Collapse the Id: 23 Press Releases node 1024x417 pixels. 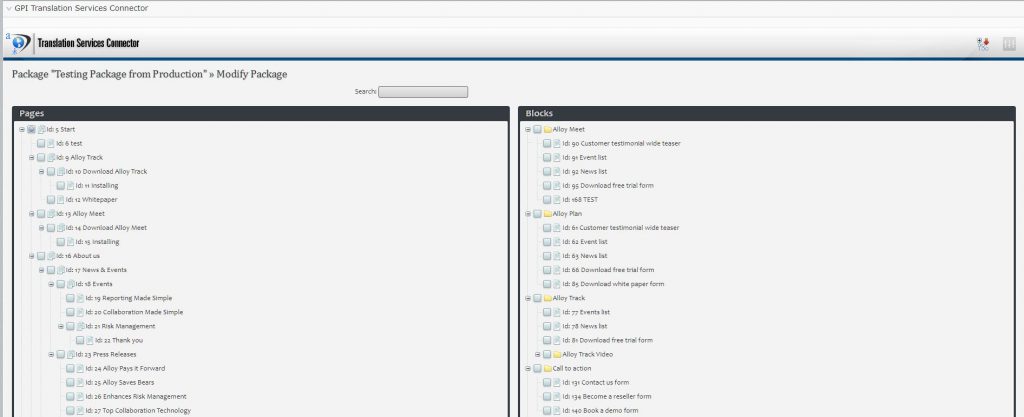(x=50, y=354)
